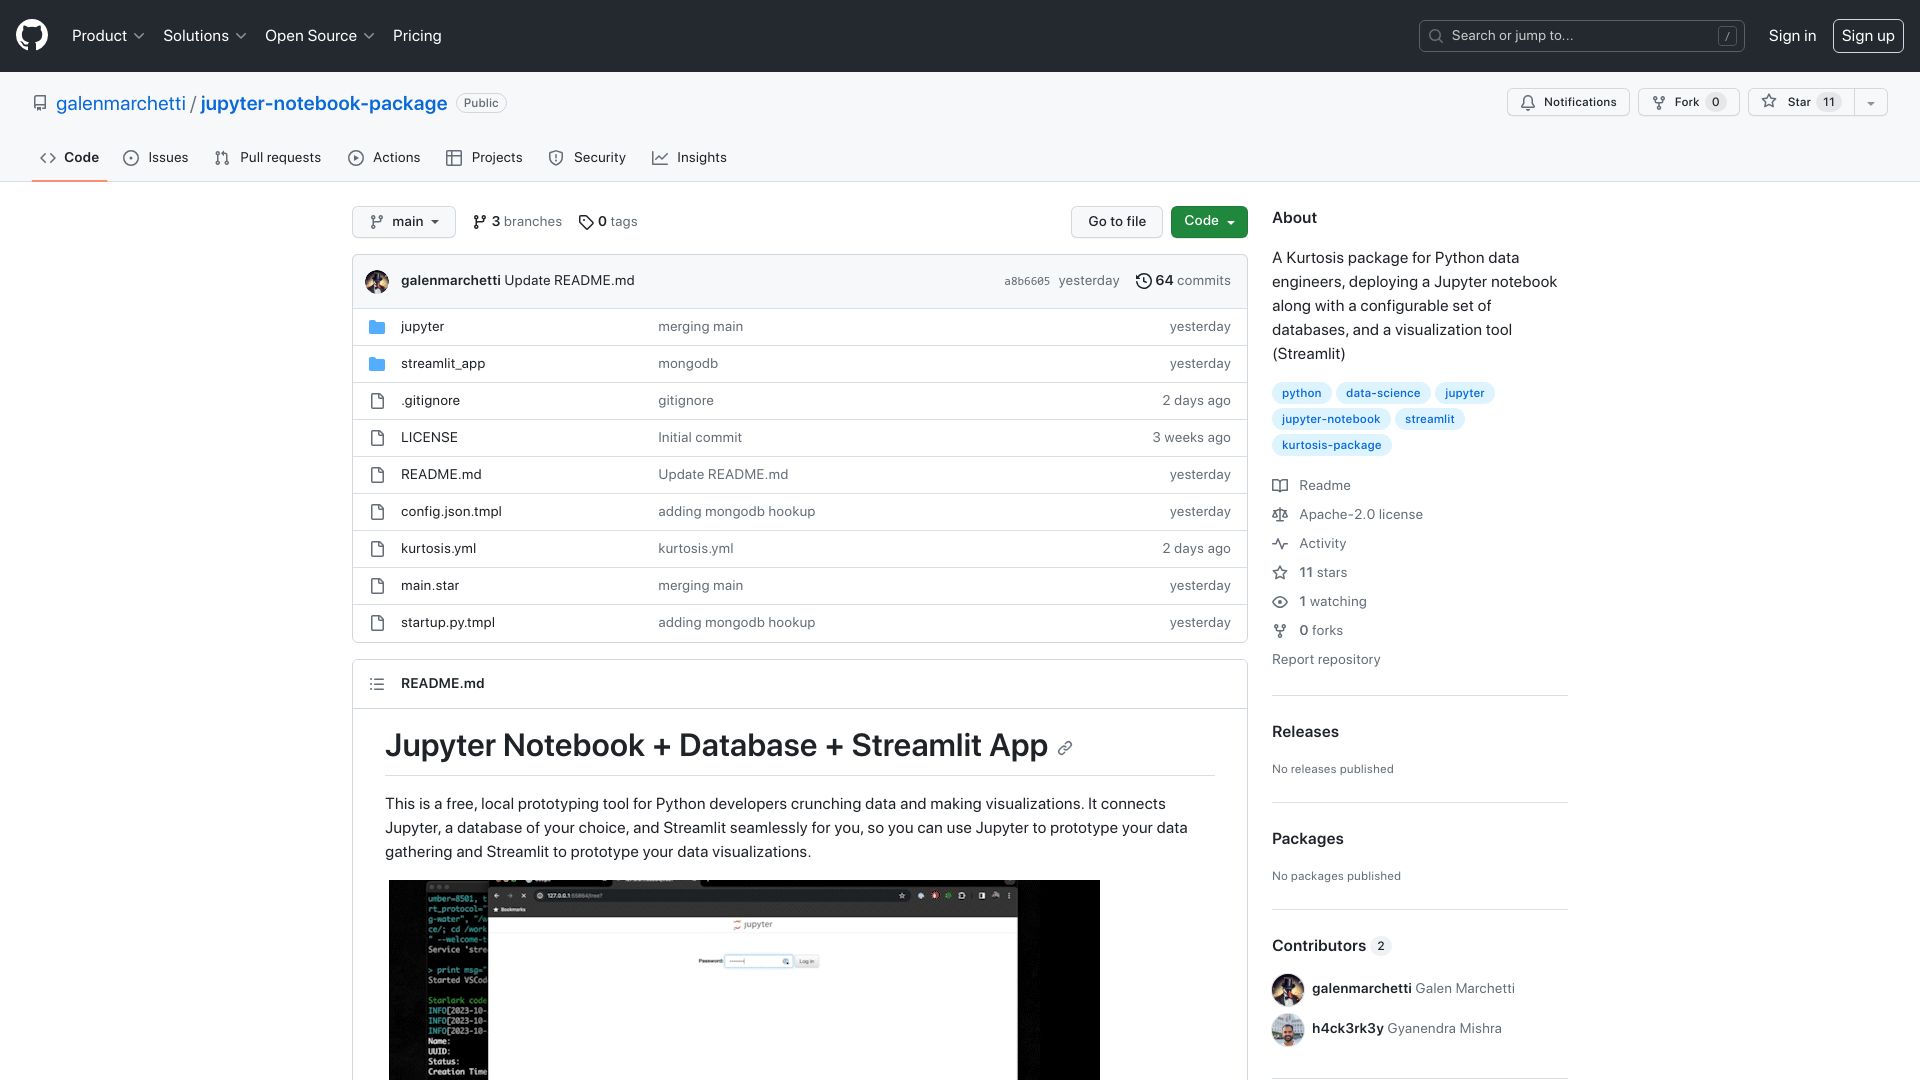The image size is (1920, 1080).
Task: Open the green Code dropdown
Action: tap(1209, 222)
